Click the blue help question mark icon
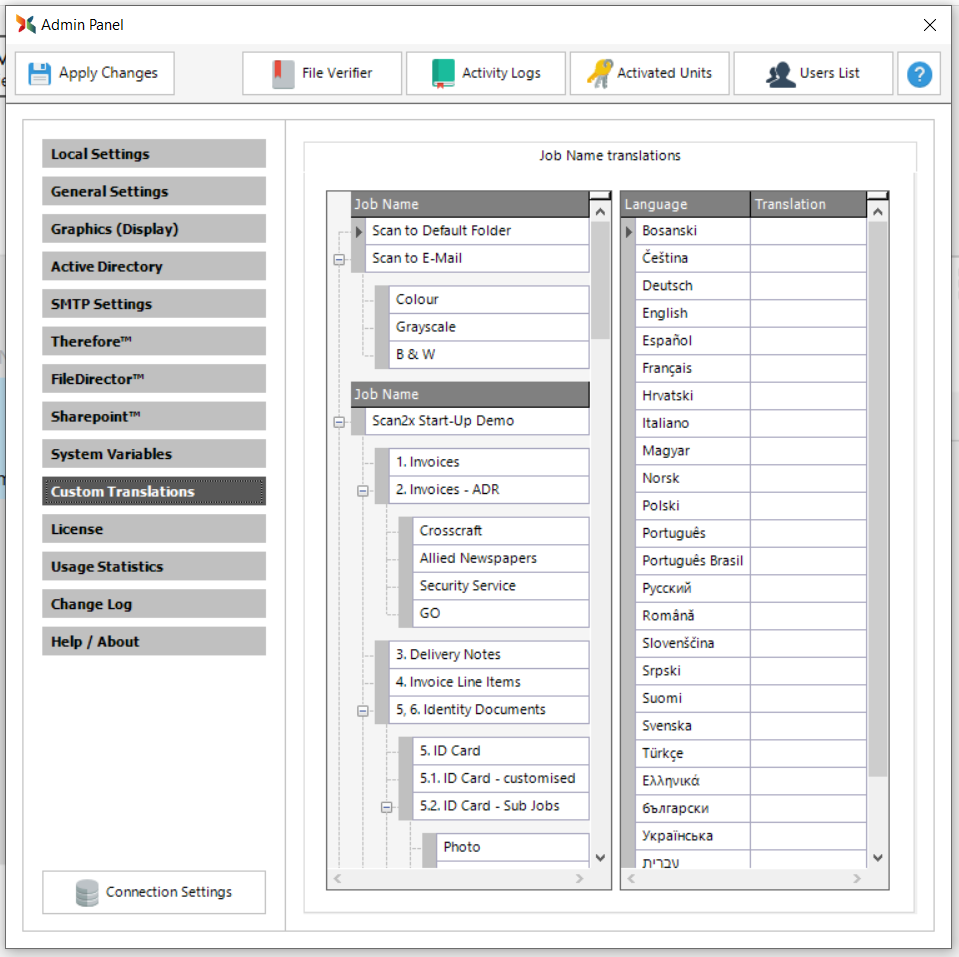The image size is (959, 957). pos(919,74)
